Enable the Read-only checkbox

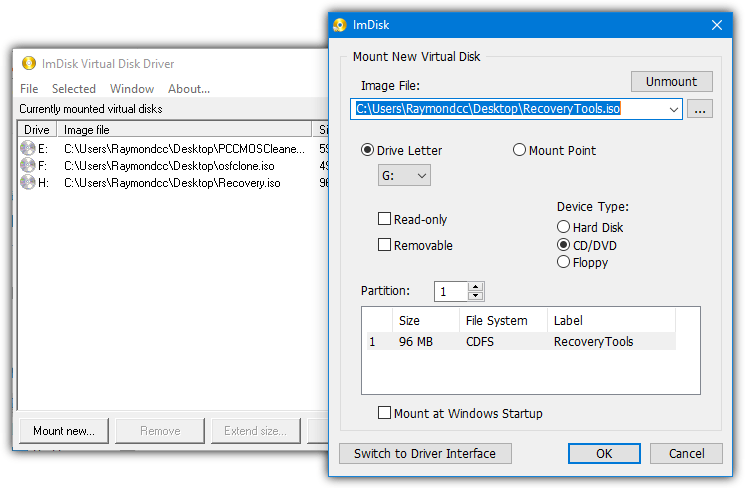click(x=384, y=219)
